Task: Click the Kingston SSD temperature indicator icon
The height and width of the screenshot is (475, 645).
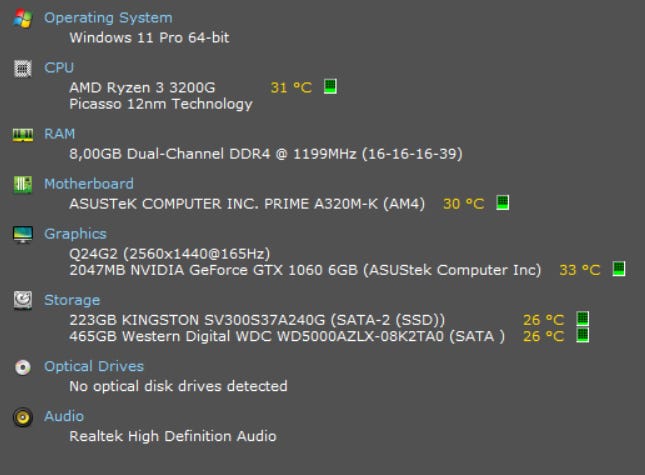Action: tap(582, 318)
